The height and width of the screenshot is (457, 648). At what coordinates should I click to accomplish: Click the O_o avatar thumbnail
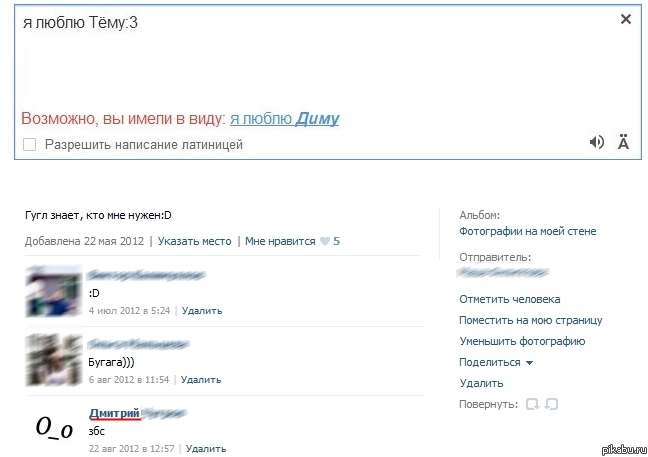click(x=54, y=427)
